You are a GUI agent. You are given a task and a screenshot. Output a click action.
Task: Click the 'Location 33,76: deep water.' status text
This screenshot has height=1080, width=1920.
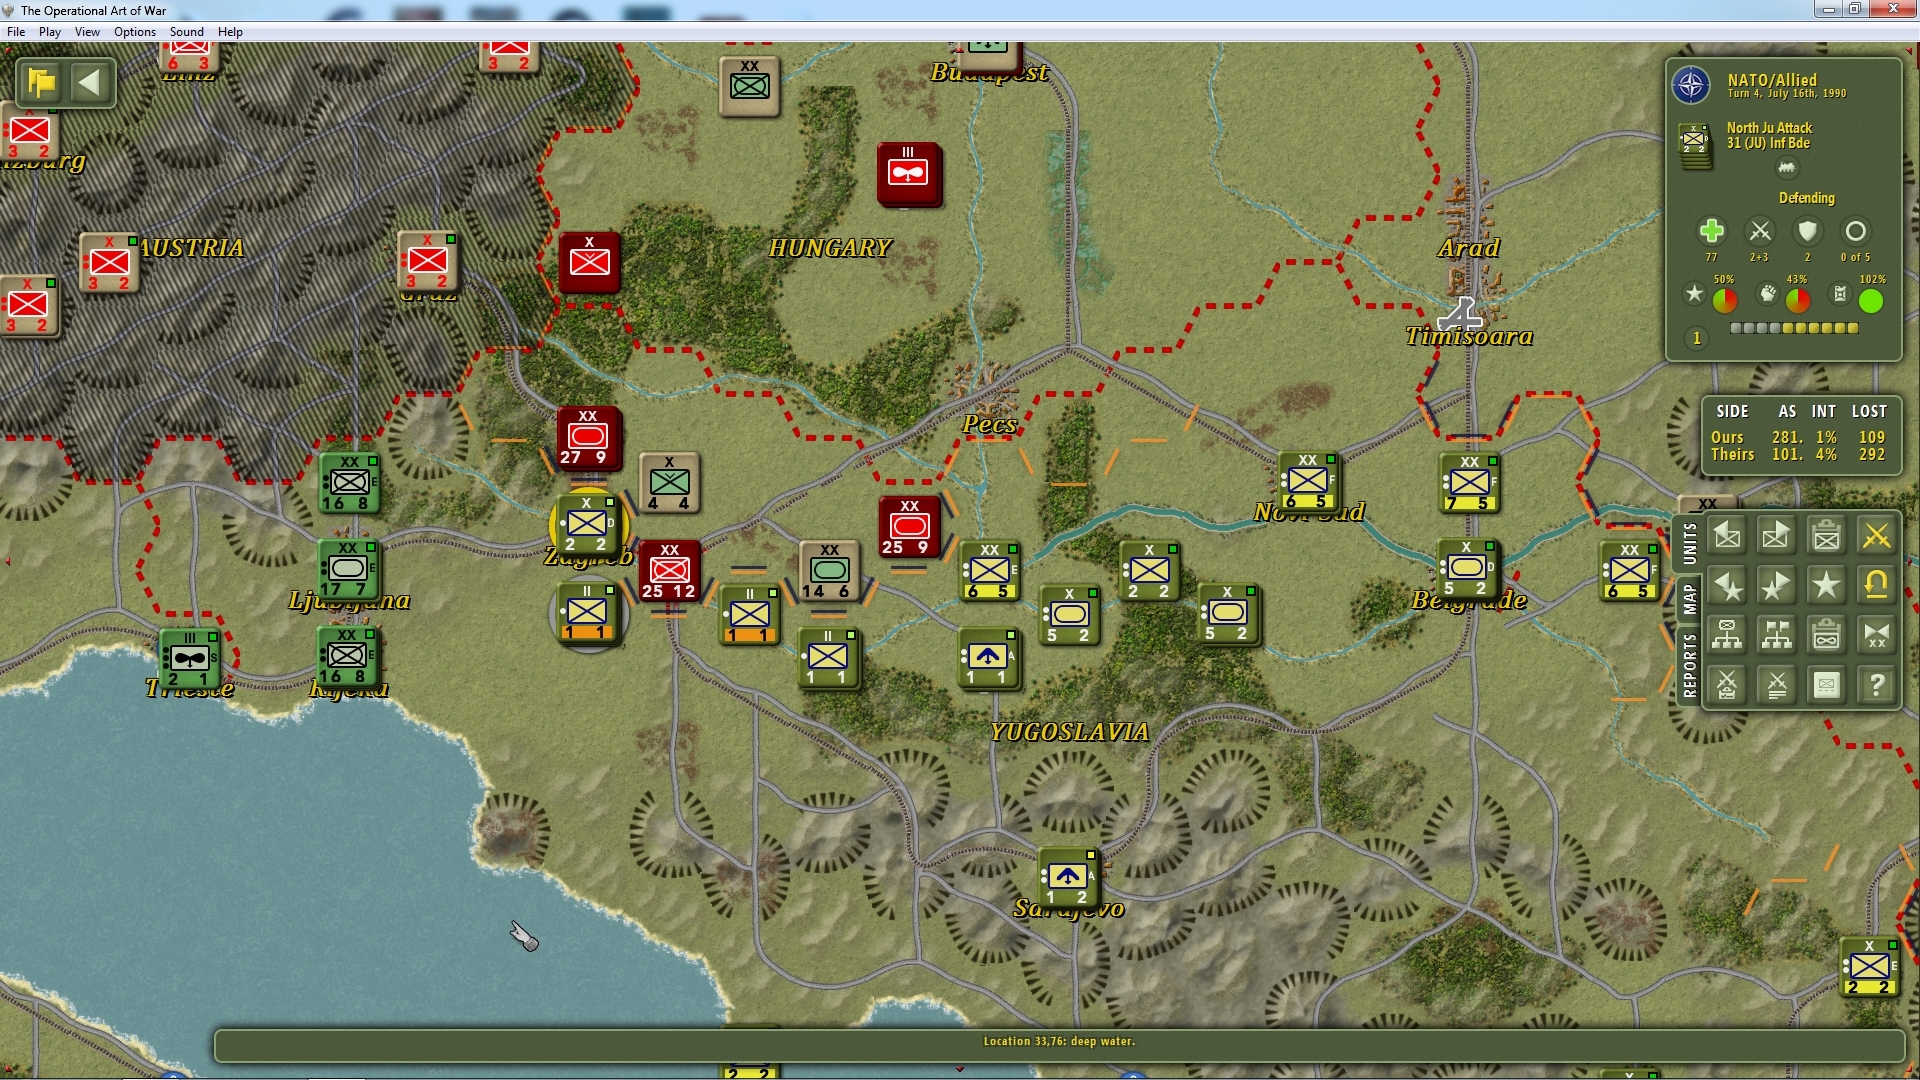click(x=1059, y=1041)
